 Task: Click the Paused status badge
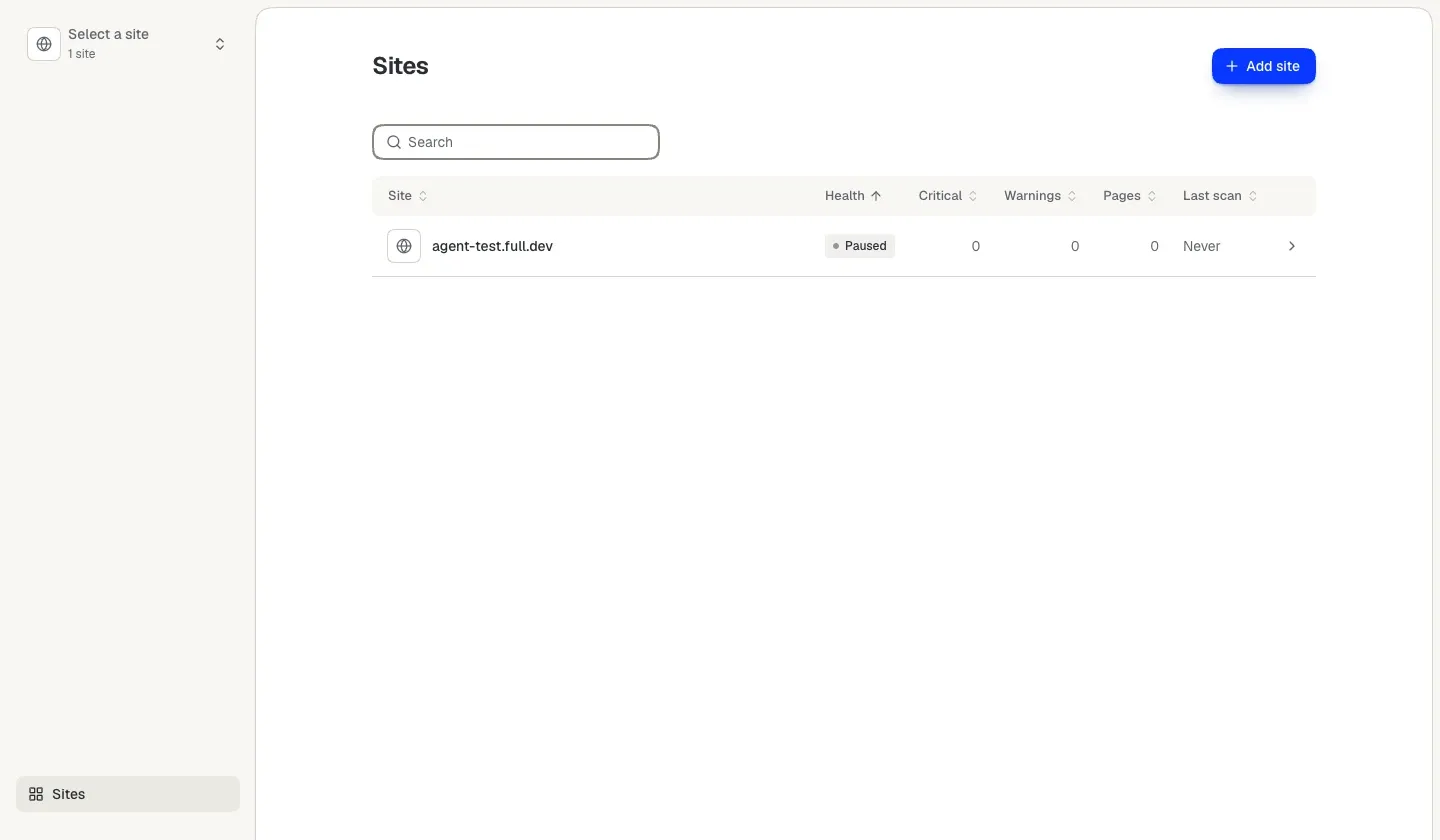(860, 246)
